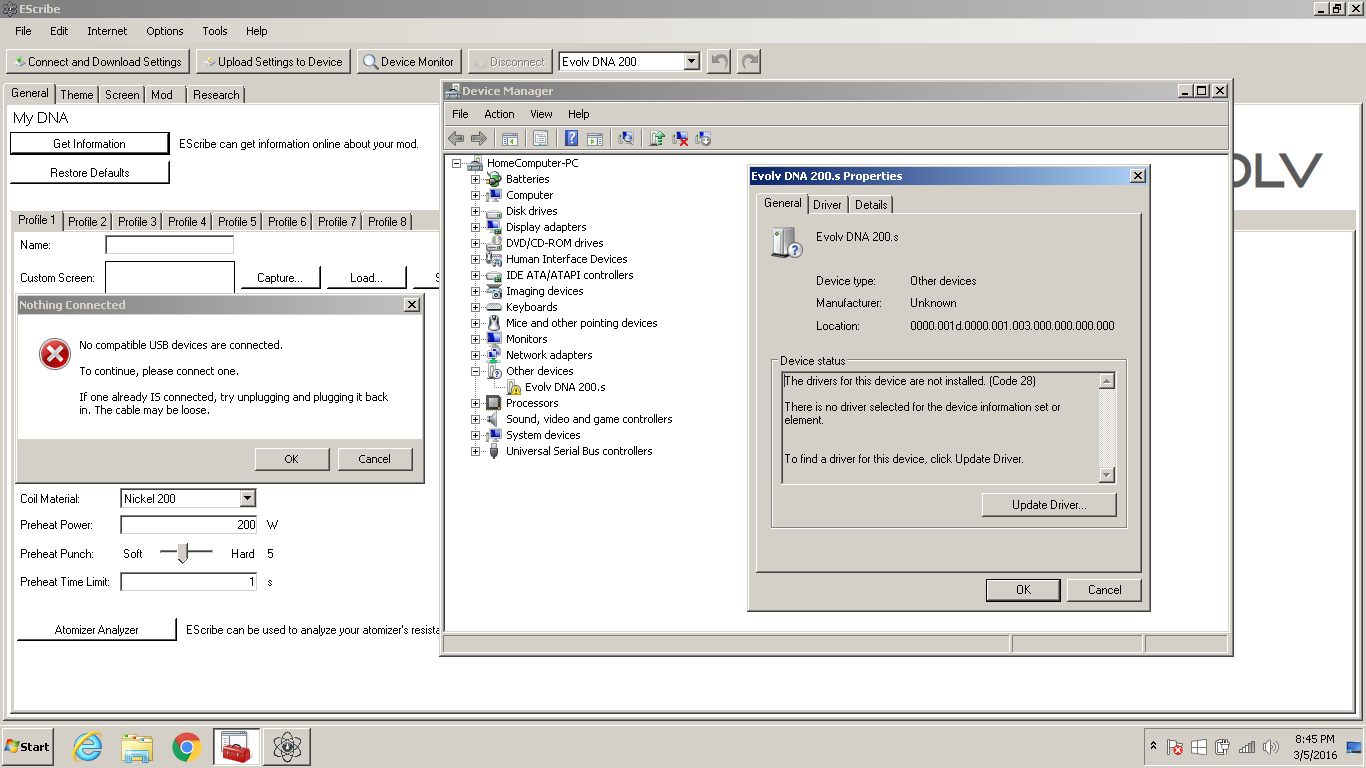Screen dimensions: 1366x768
Task: Click the Uninstall device toolbar icon
Action: pyautogui.click(x=680, y=139)
